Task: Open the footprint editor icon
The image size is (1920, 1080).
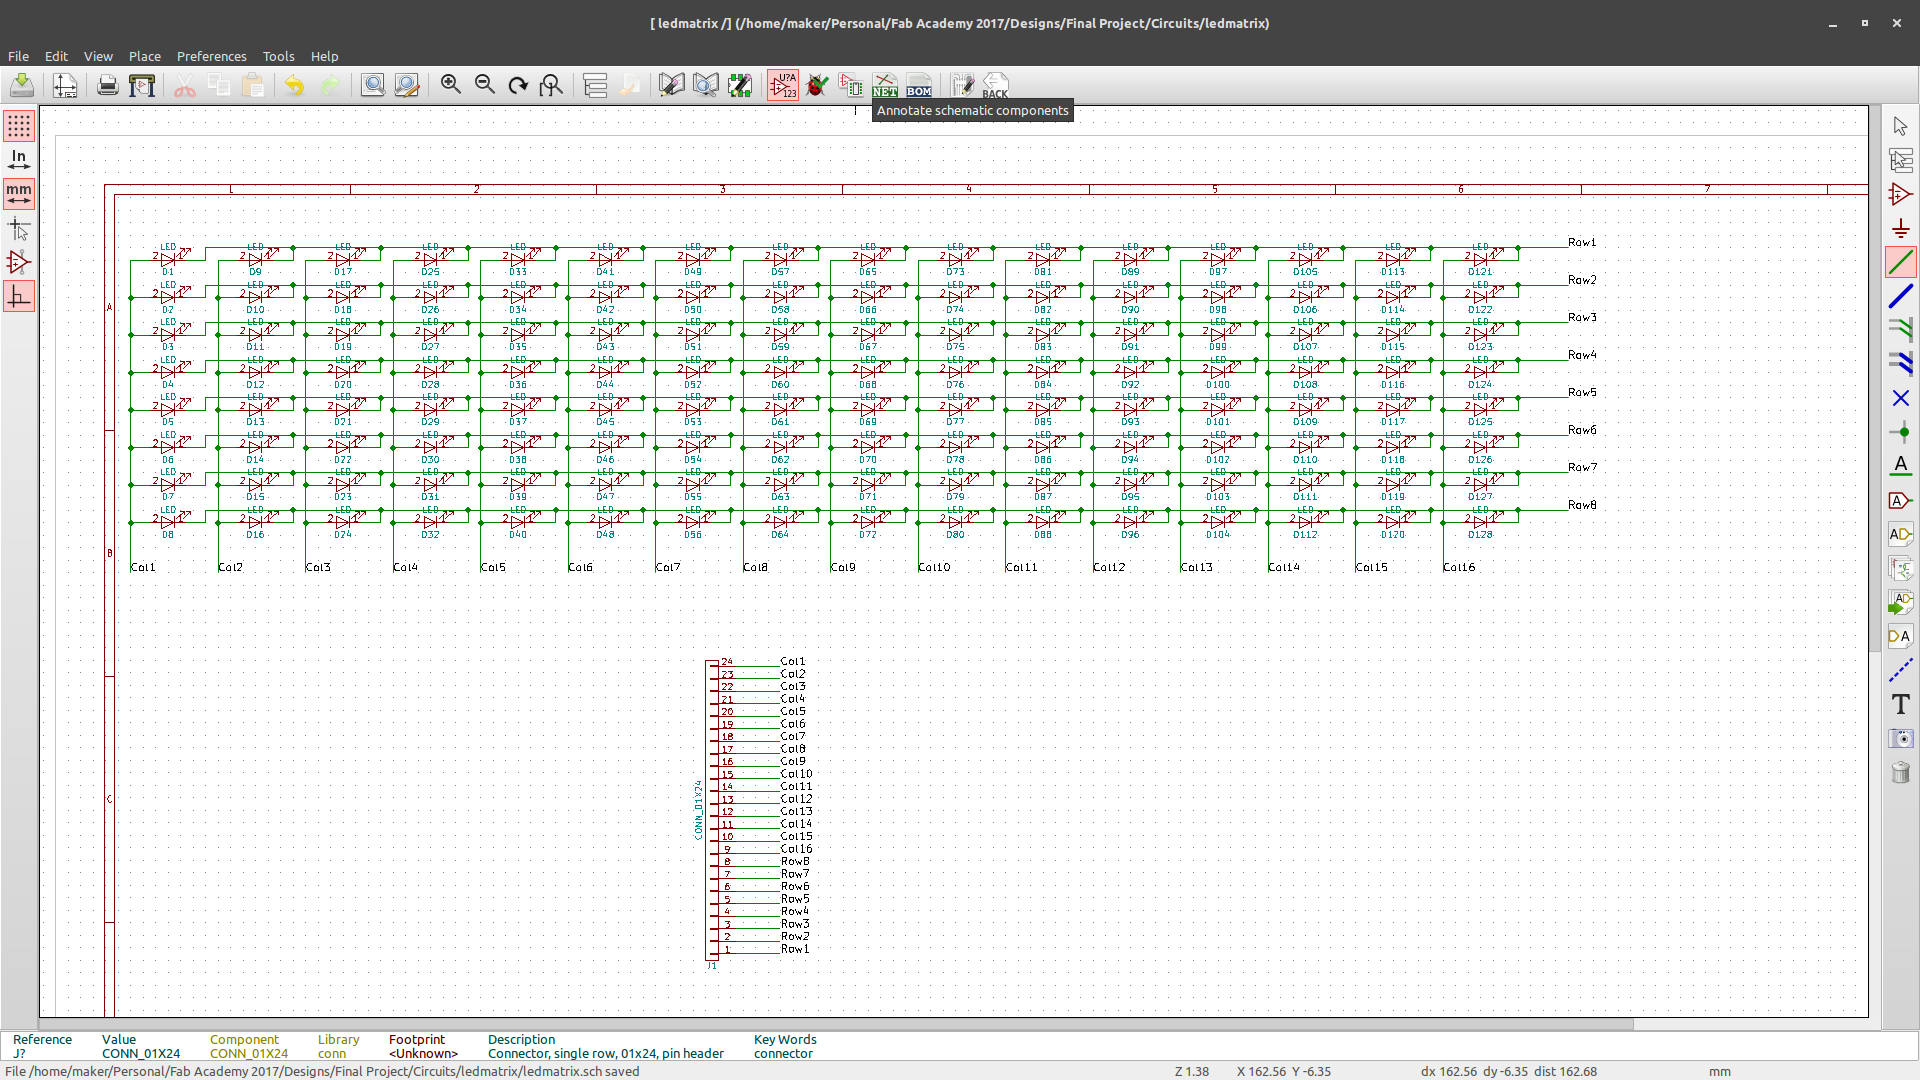Action: [x=740, y=85]
